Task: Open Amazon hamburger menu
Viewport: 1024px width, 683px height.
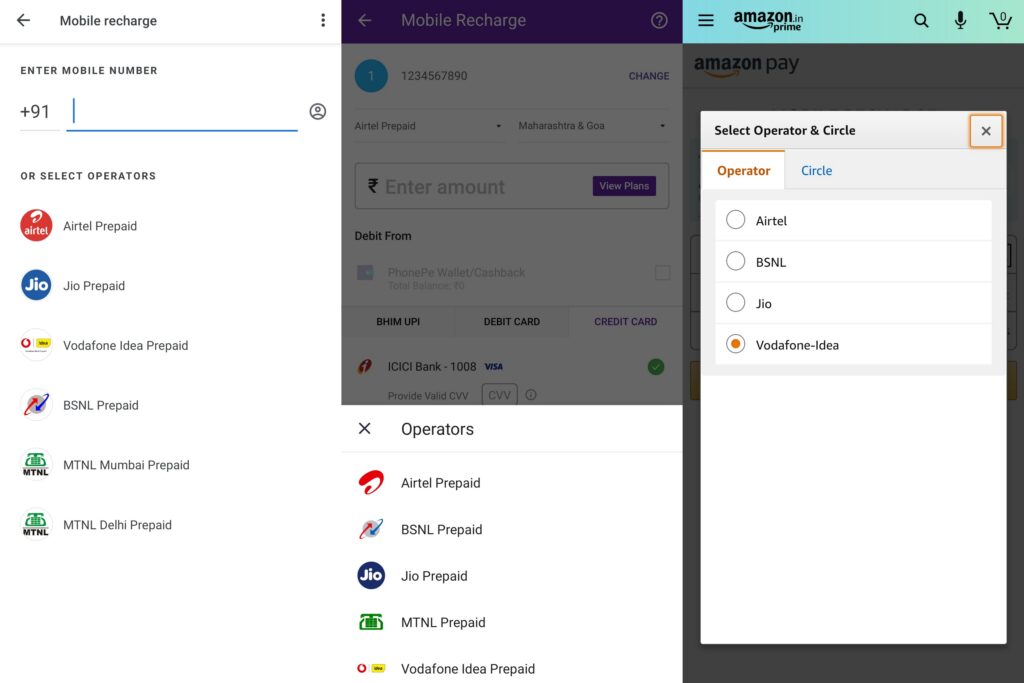Action: coord(706,20)
